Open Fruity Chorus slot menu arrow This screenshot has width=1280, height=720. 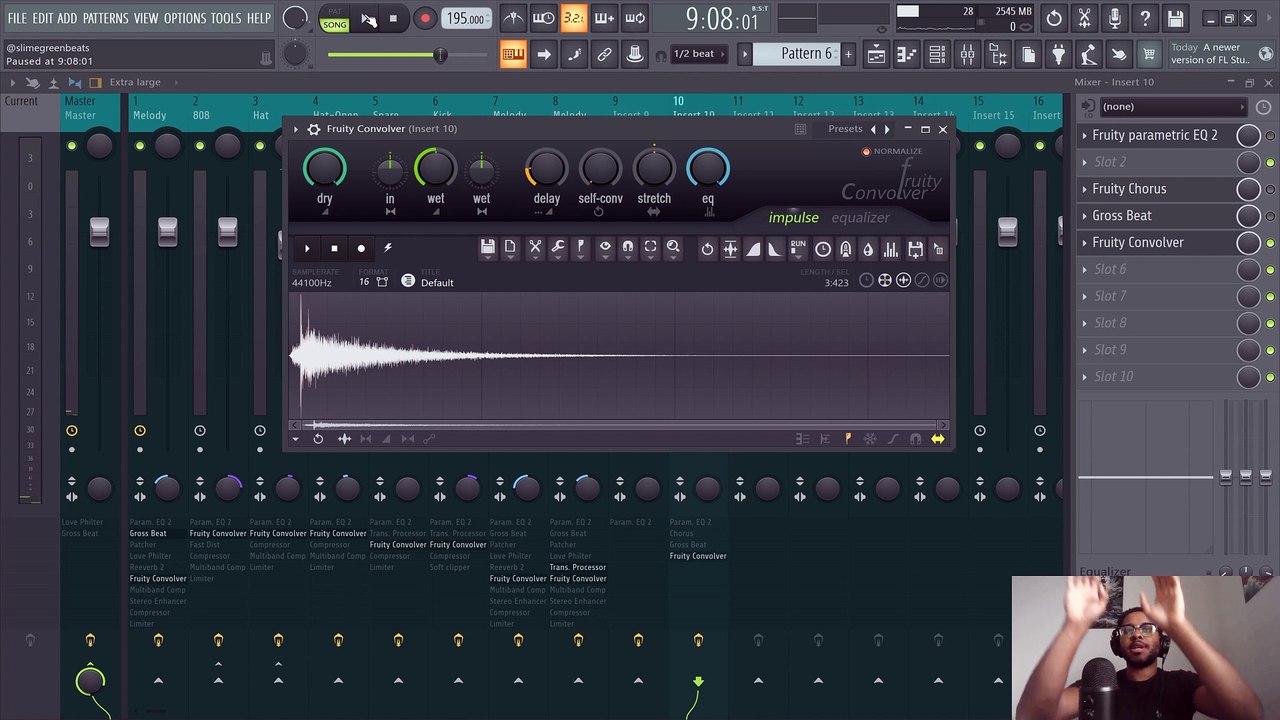click(1084, 189)
